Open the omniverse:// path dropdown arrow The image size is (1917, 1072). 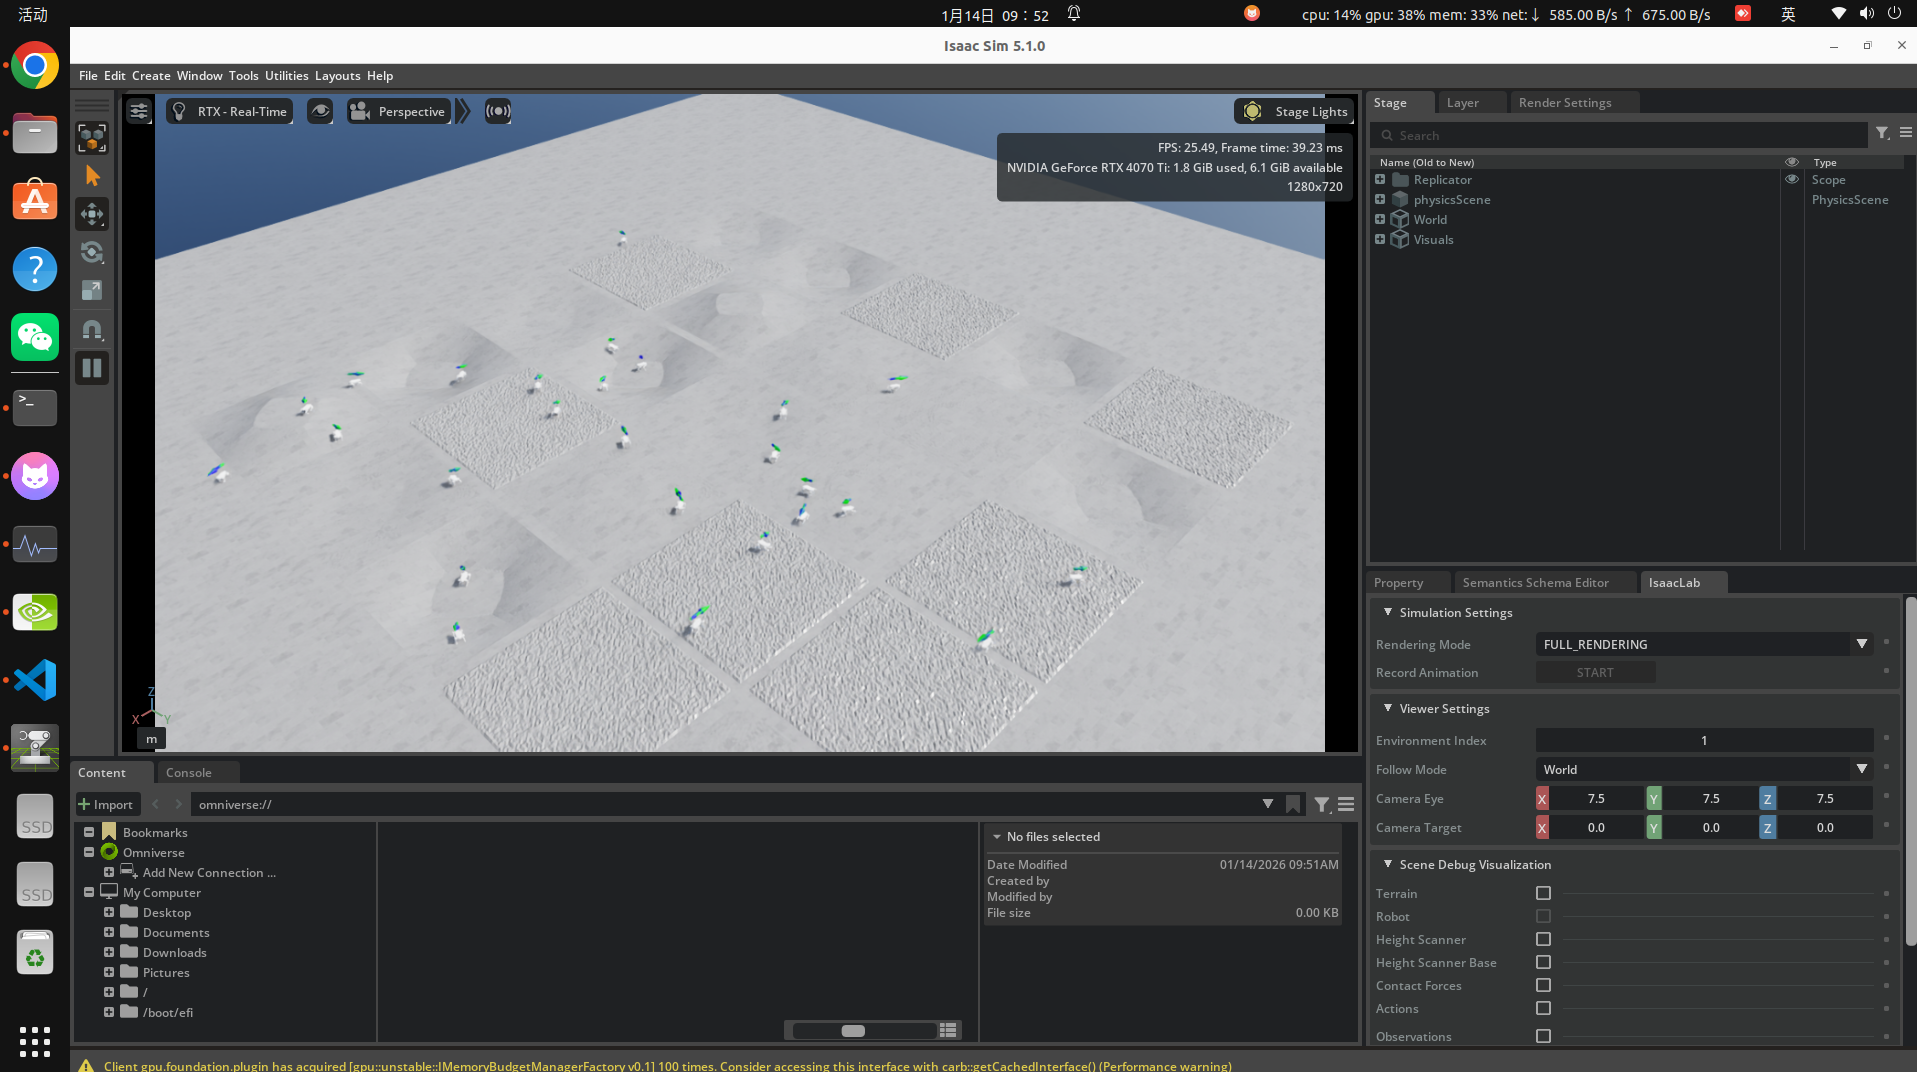point(1267,804)
